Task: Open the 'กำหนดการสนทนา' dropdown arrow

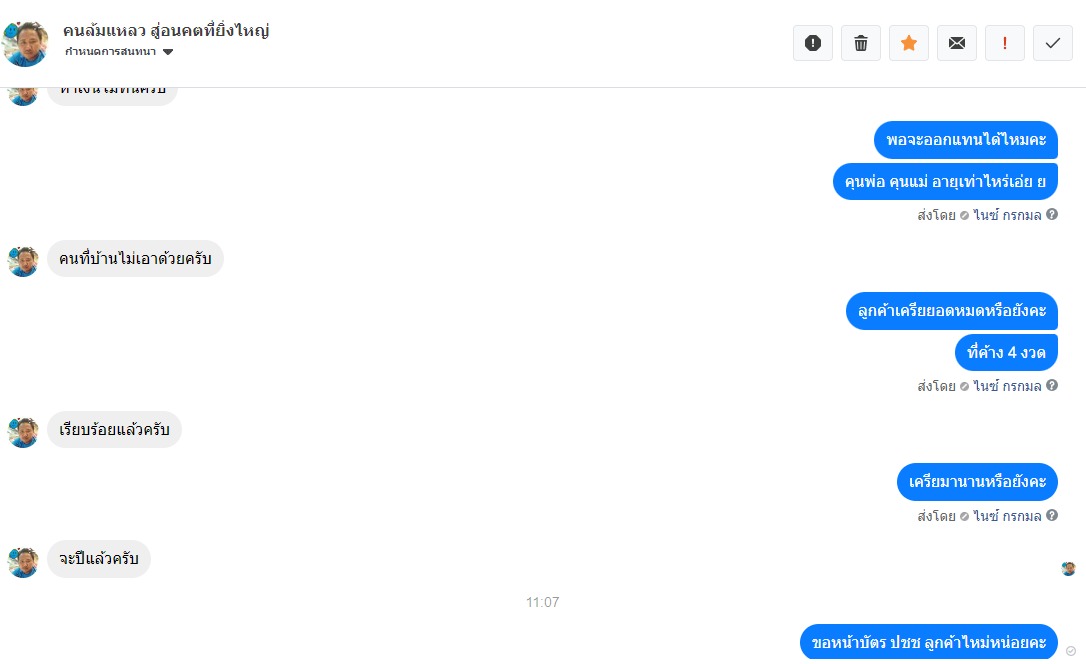Action: (x=168, y=52)
